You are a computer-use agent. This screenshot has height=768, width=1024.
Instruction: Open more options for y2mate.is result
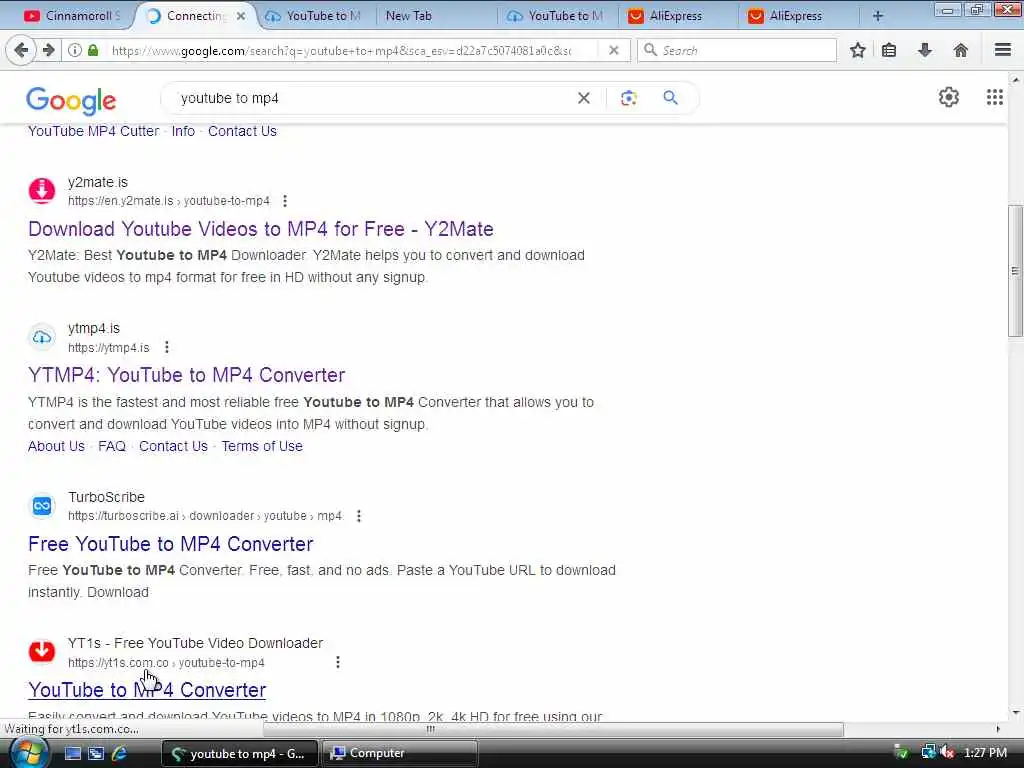click(x=285, y=201)
